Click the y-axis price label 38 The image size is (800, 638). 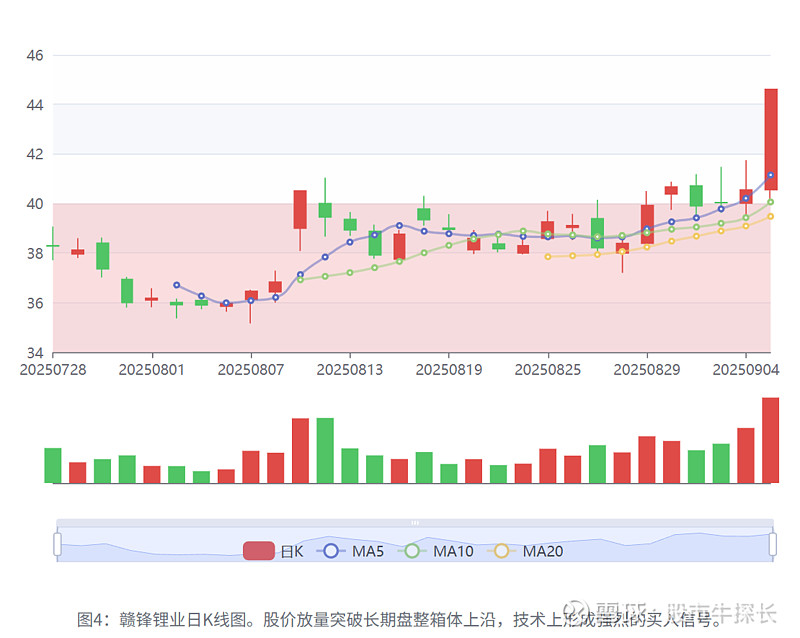pyautogui.click(x=35, y=253)
